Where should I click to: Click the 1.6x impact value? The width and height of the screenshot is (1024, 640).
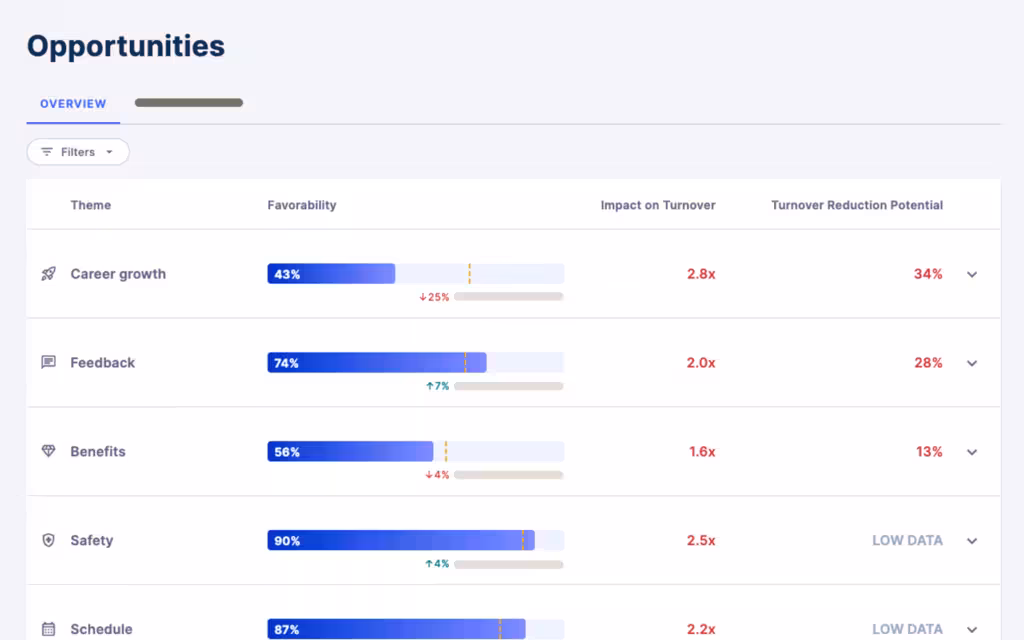(x=702, y=451)
